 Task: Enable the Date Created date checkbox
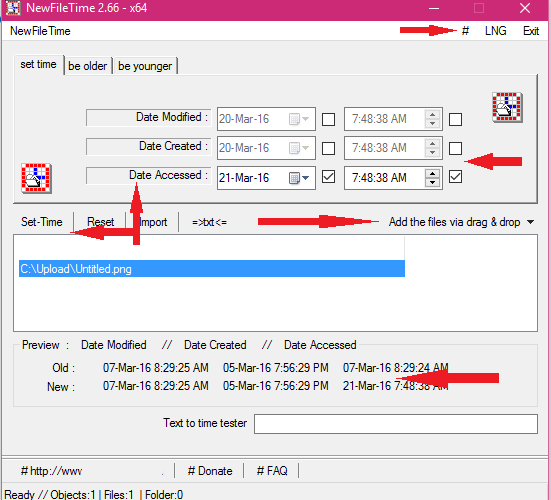328,148
